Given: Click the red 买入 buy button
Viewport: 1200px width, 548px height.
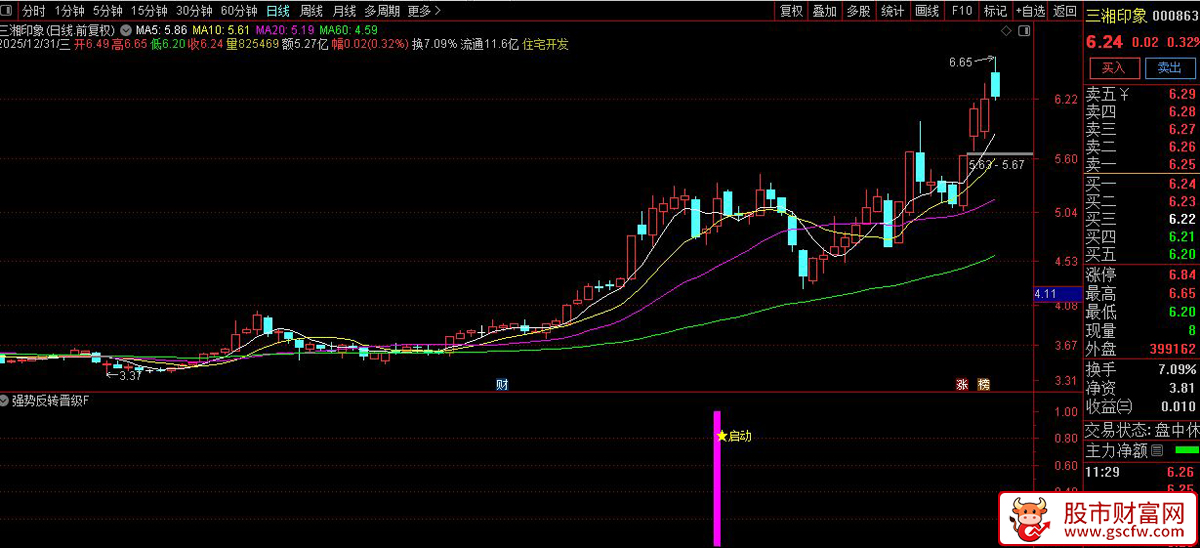Looking at the screenshot, I should point(1113,68).
